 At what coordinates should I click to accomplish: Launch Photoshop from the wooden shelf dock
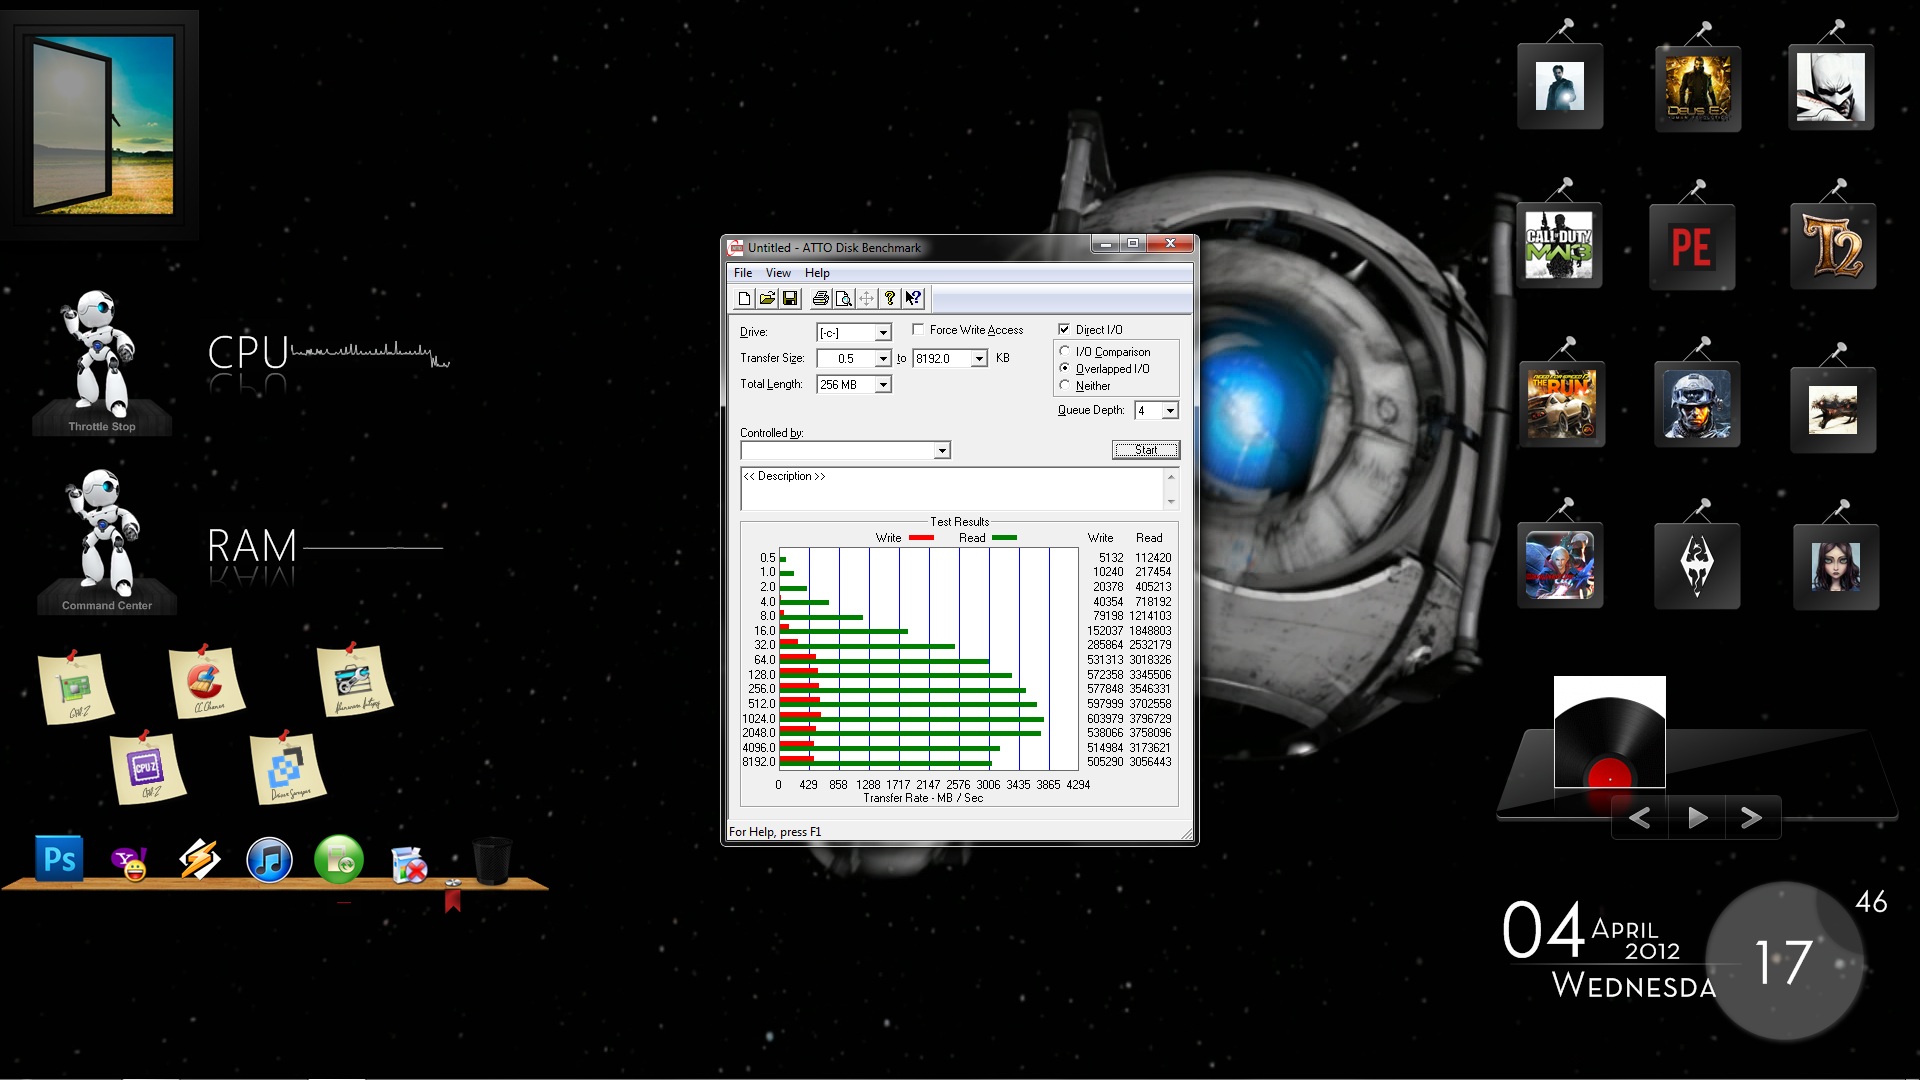(x=59, y=859)
